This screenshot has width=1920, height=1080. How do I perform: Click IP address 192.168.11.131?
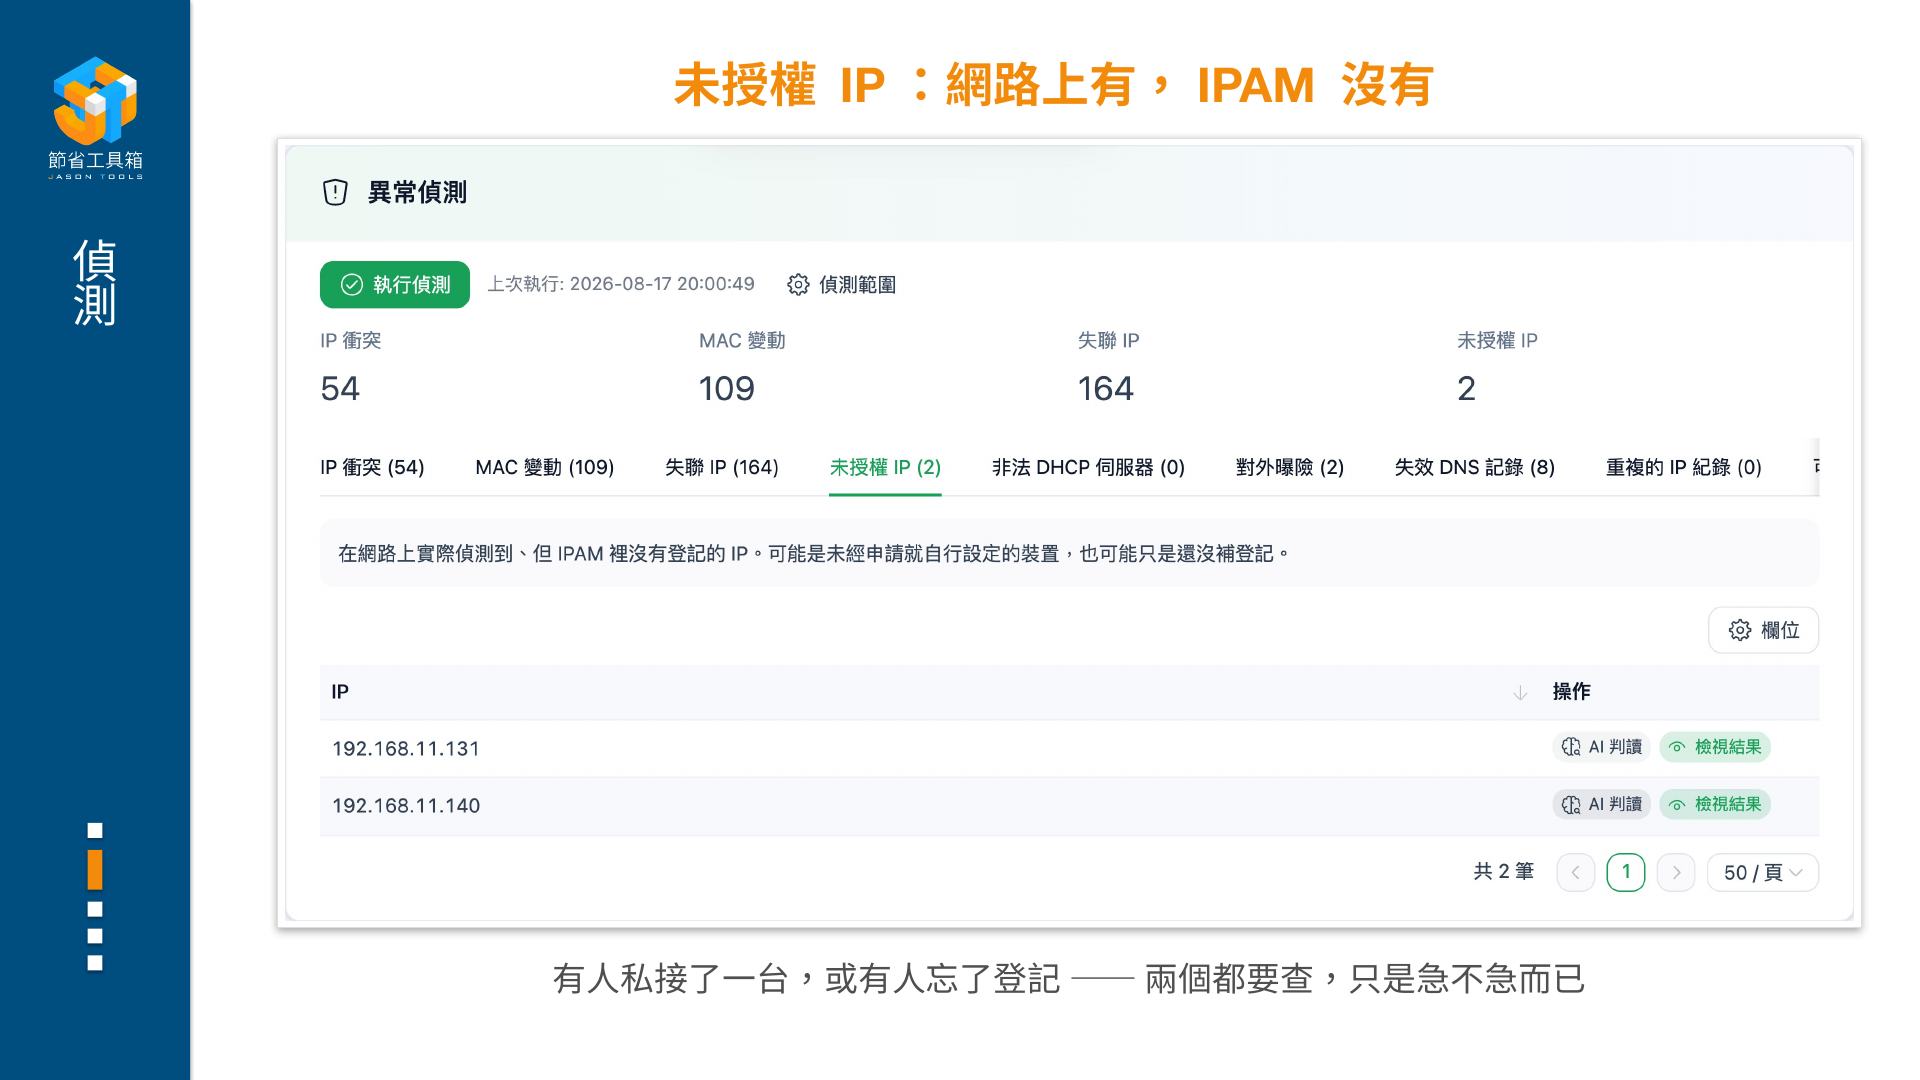406,749
